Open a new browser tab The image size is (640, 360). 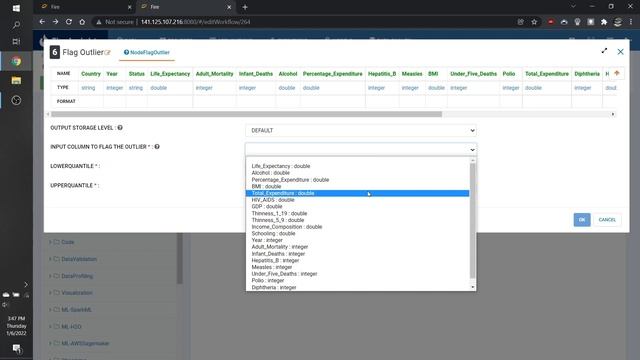pyautogui.click(x=245, y=7)
